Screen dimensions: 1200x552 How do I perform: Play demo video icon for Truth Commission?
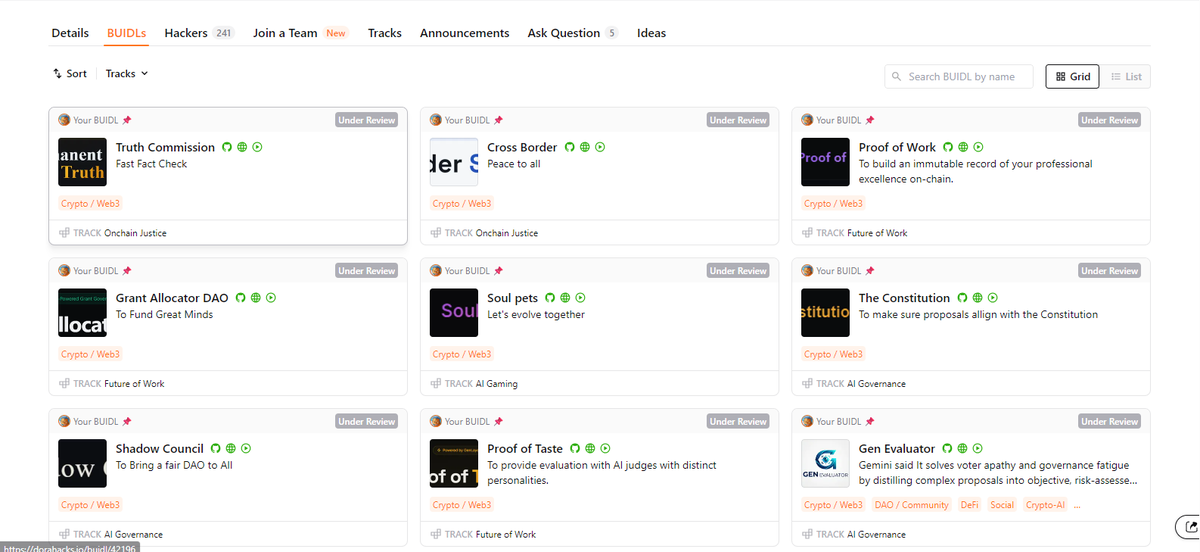(258, 147)
